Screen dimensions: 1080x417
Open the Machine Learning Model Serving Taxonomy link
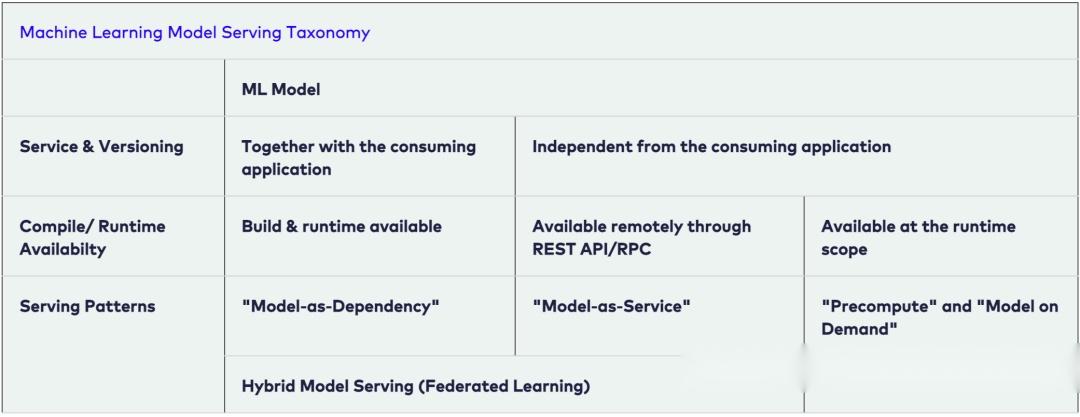(194, 32)
